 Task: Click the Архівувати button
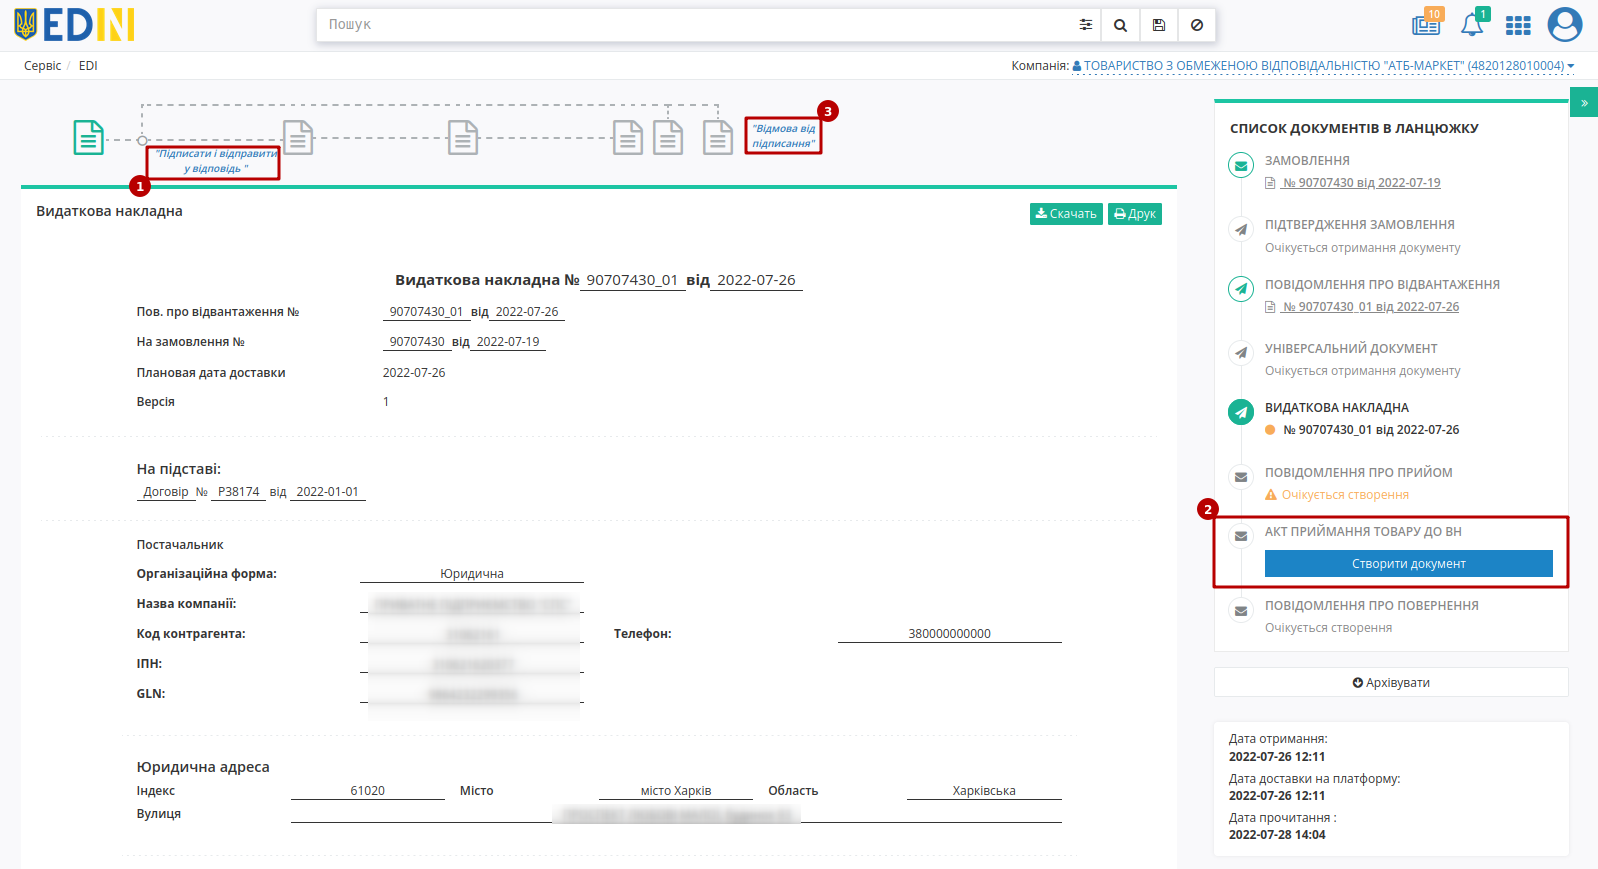coord(1391,683)
